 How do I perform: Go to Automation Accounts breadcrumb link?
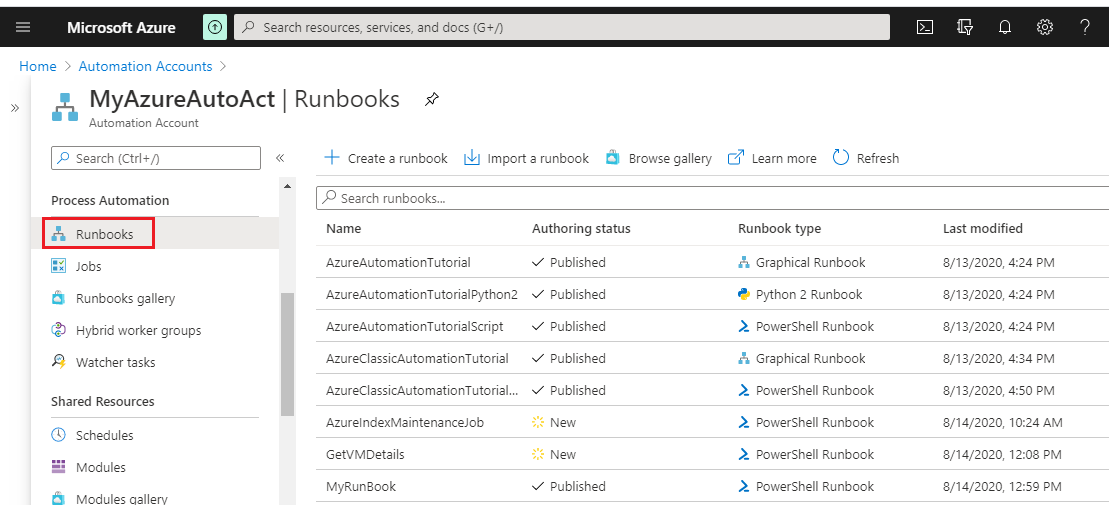145,66
